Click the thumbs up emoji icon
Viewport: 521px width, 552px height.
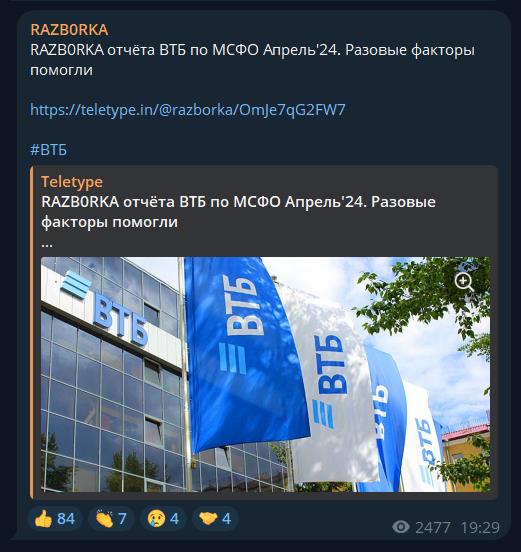click(x=44, y=519)
